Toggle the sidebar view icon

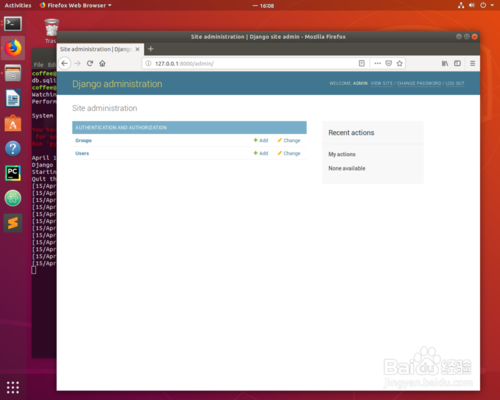(x=457, y=63)
